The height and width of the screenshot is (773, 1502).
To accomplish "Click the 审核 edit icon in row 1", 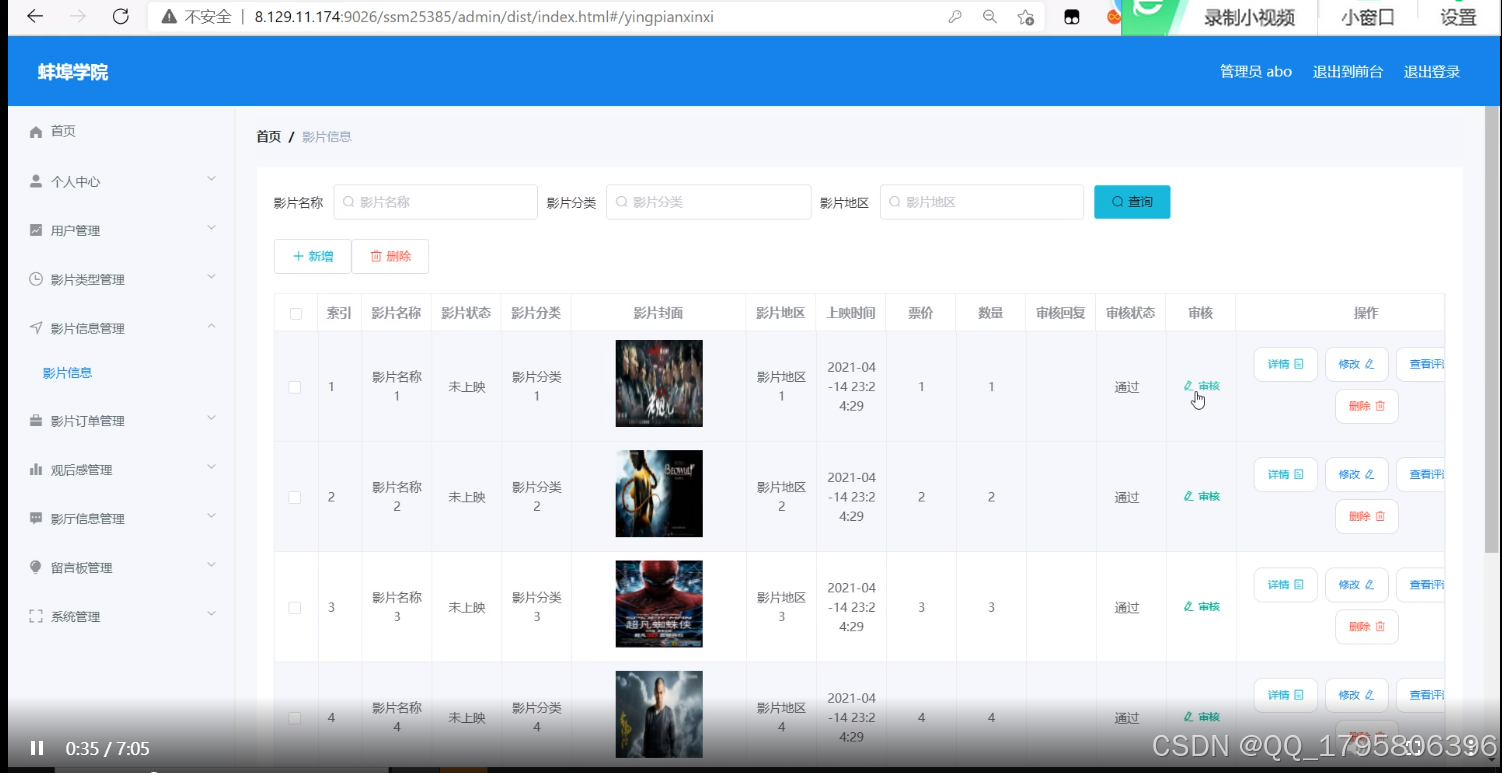I will click(x=1188, y=386).
